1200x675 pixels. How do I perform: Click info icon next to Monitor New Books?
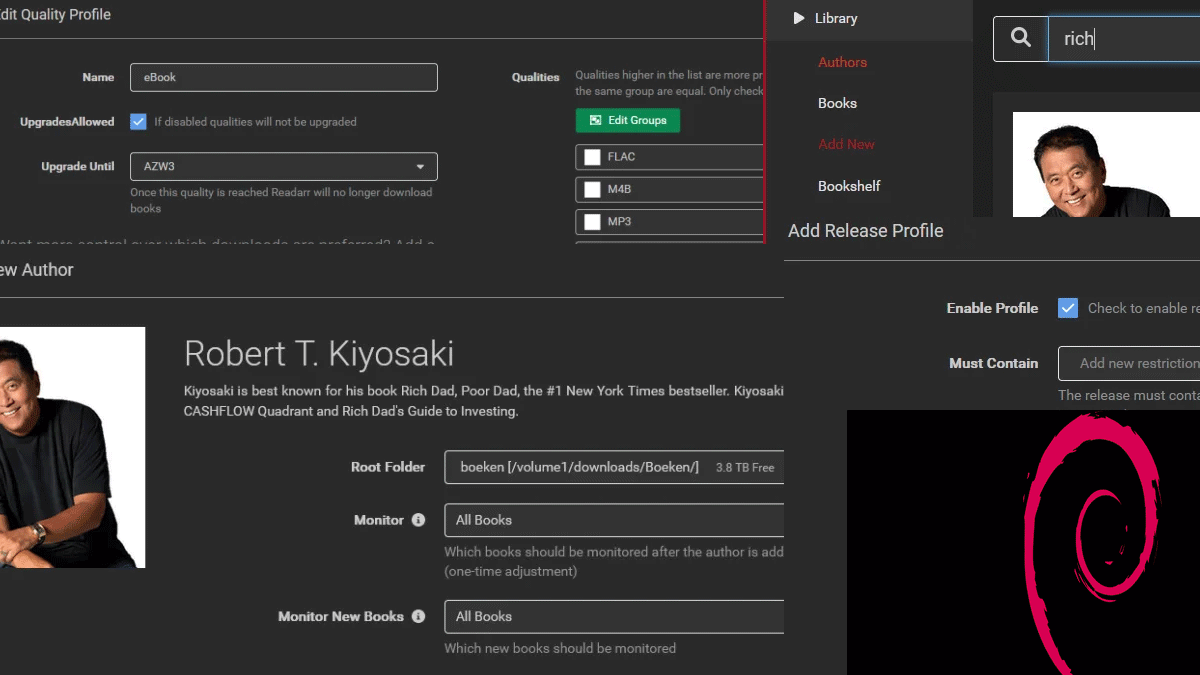418,616
